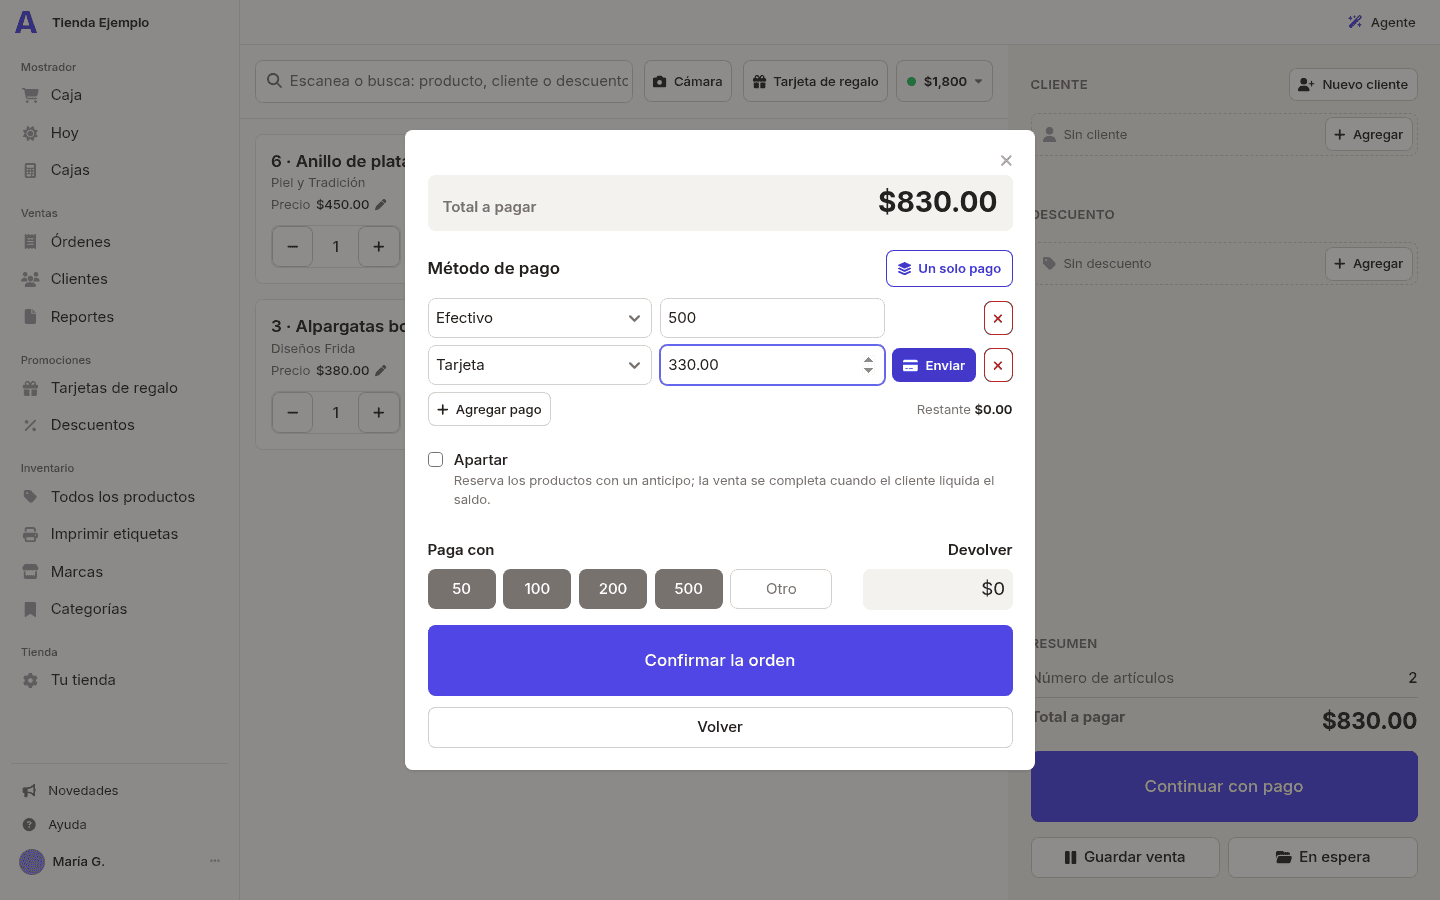Click the Devolver $0 change field
This screenshot has width=1440, height=900.
[x=938, y=589]
